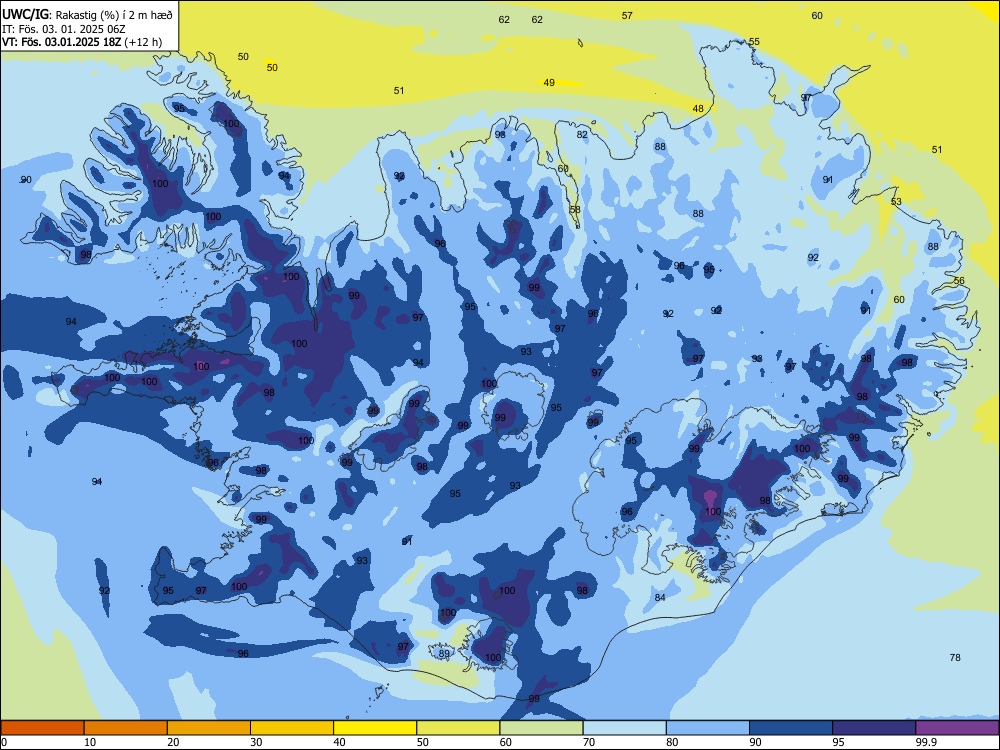Click the initial time line 'IT: Fös. 03. 01. 2025 06Z'

(63, 29)
